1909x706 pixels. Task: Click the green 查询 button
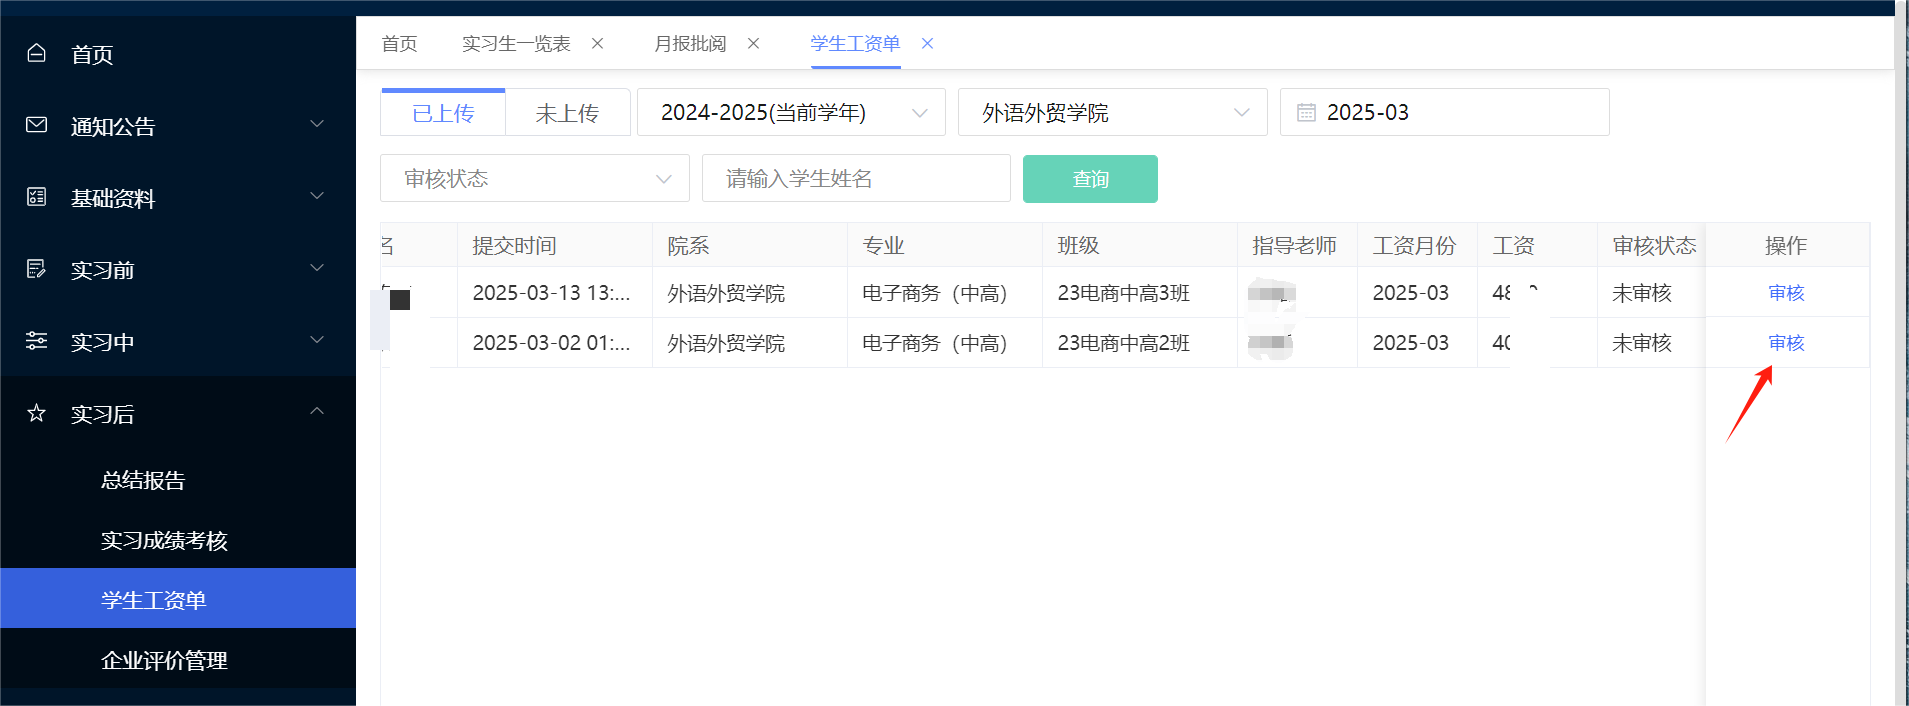point(1090,179)
